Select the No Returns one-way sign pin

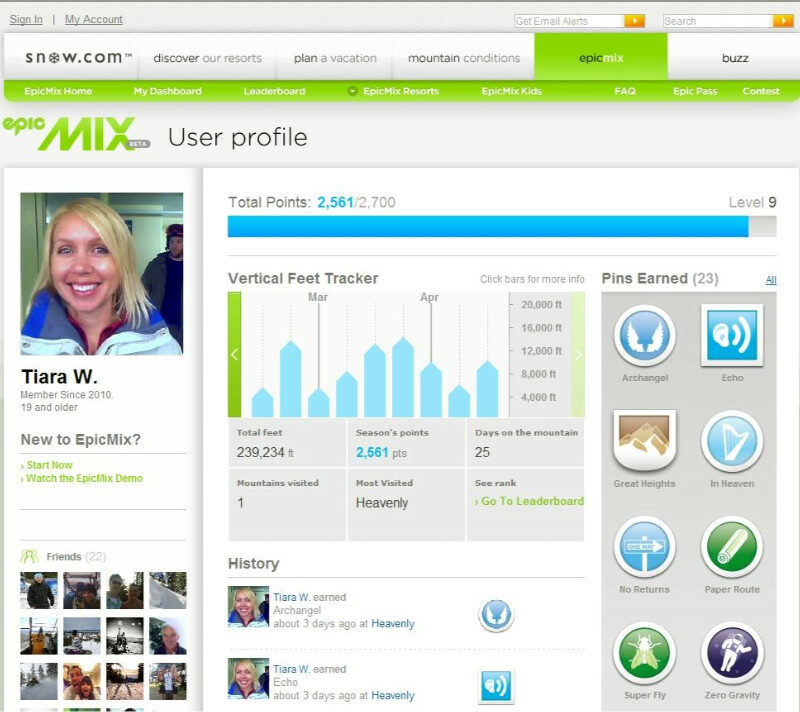tap(644, 547)
